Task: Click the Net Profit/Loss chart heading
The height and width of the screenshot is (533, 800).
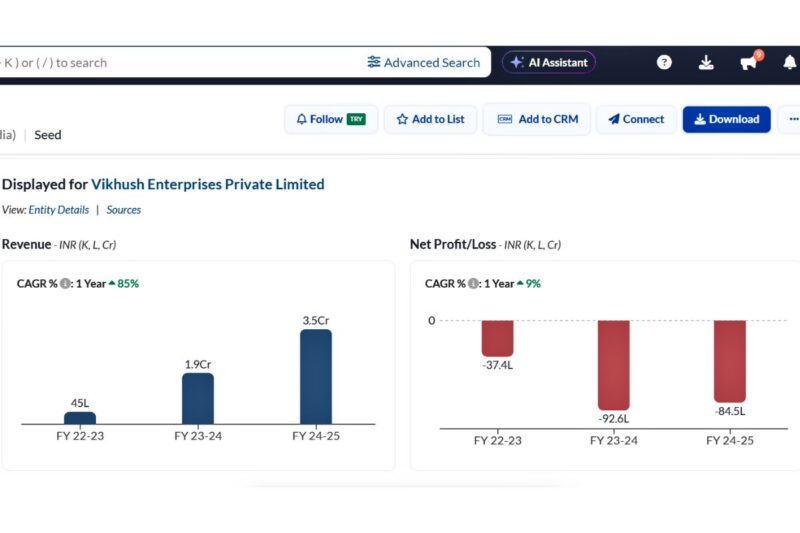Action: coord(453,244)
